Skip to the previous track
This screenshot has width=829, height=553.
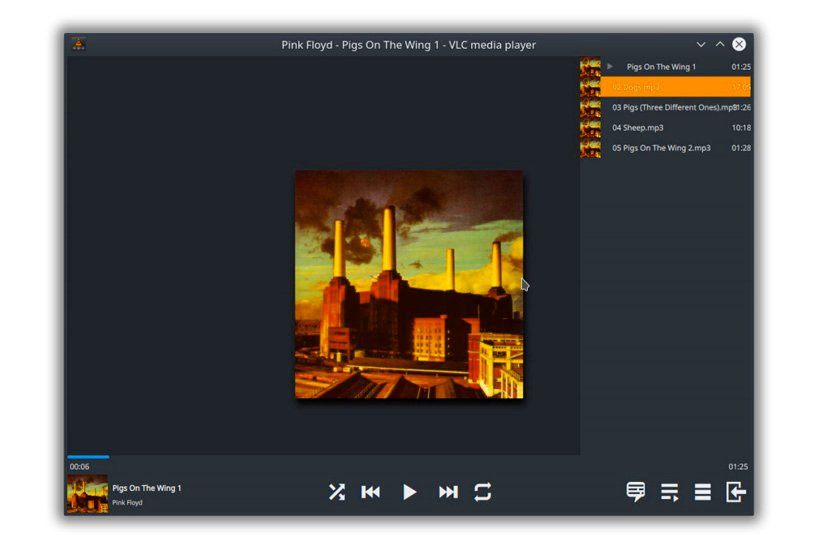[371, 492]
